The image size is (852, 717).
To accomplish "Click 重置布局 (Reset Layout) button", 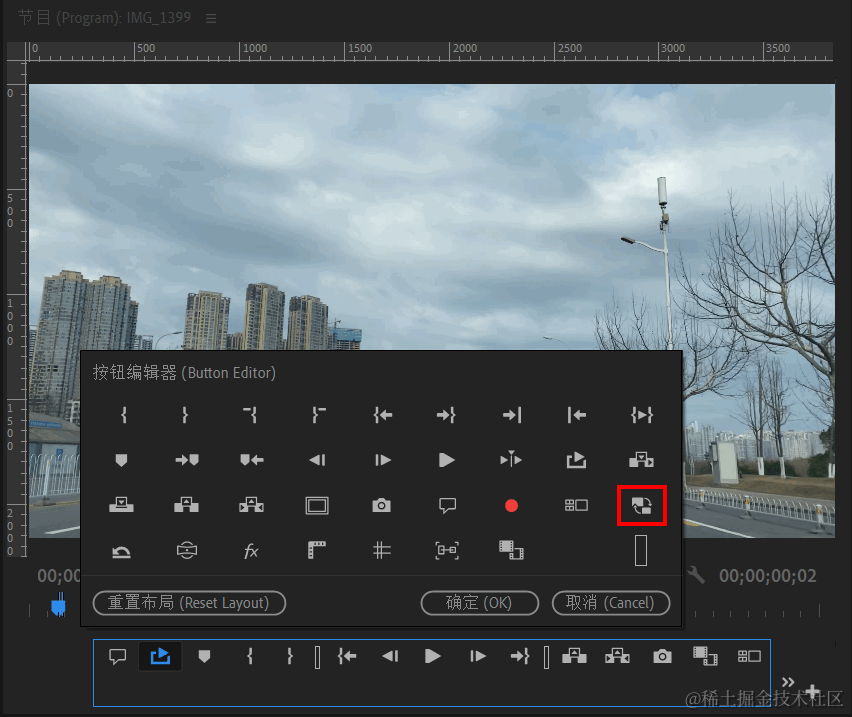I will coord(189,603).
